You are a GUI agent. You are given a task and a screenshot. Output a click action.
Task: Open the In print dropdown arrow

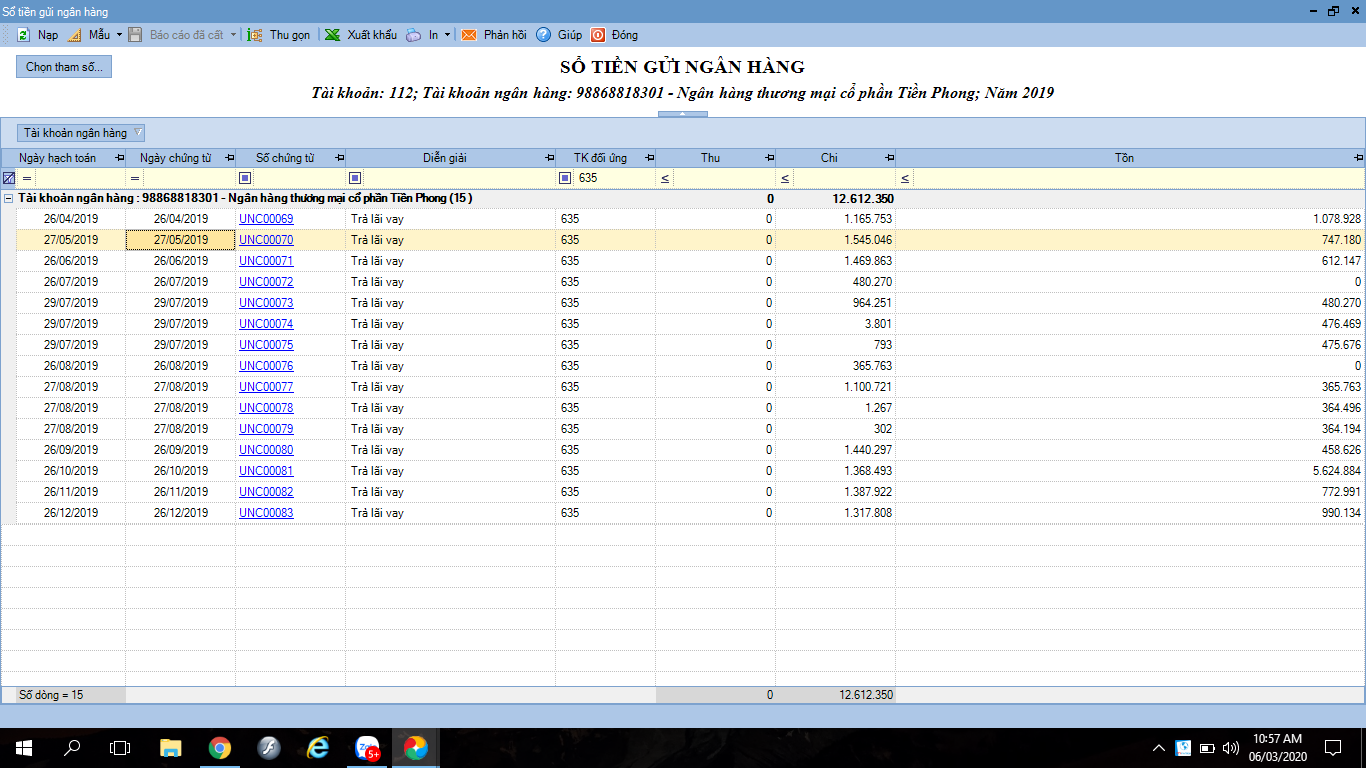(x=447, y=35)
